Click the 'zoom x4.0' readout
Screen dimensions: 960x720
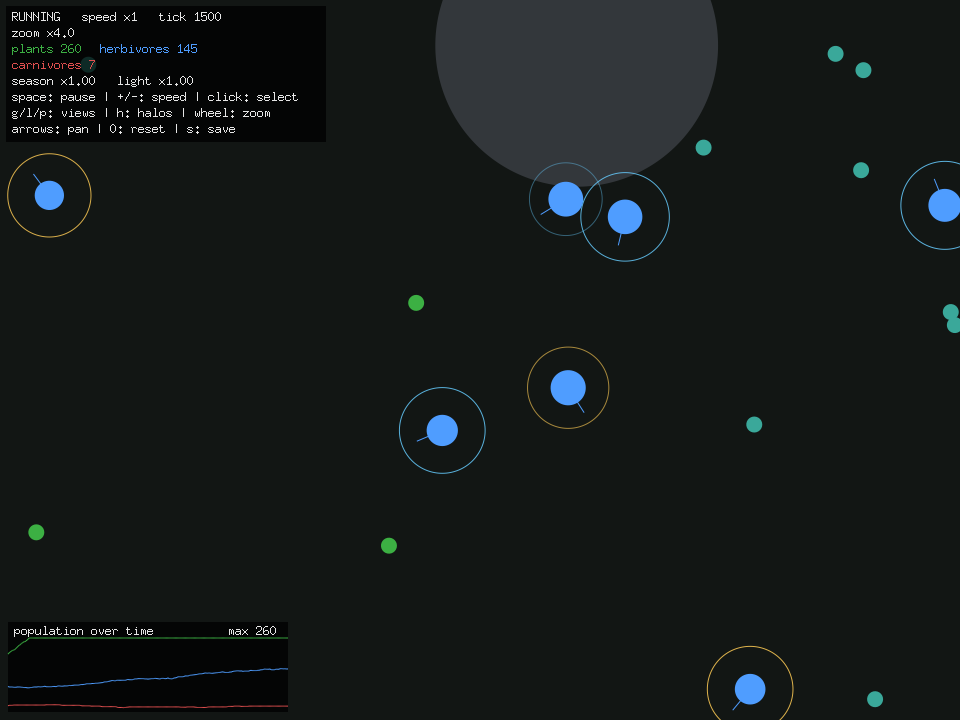coord(43,33)
